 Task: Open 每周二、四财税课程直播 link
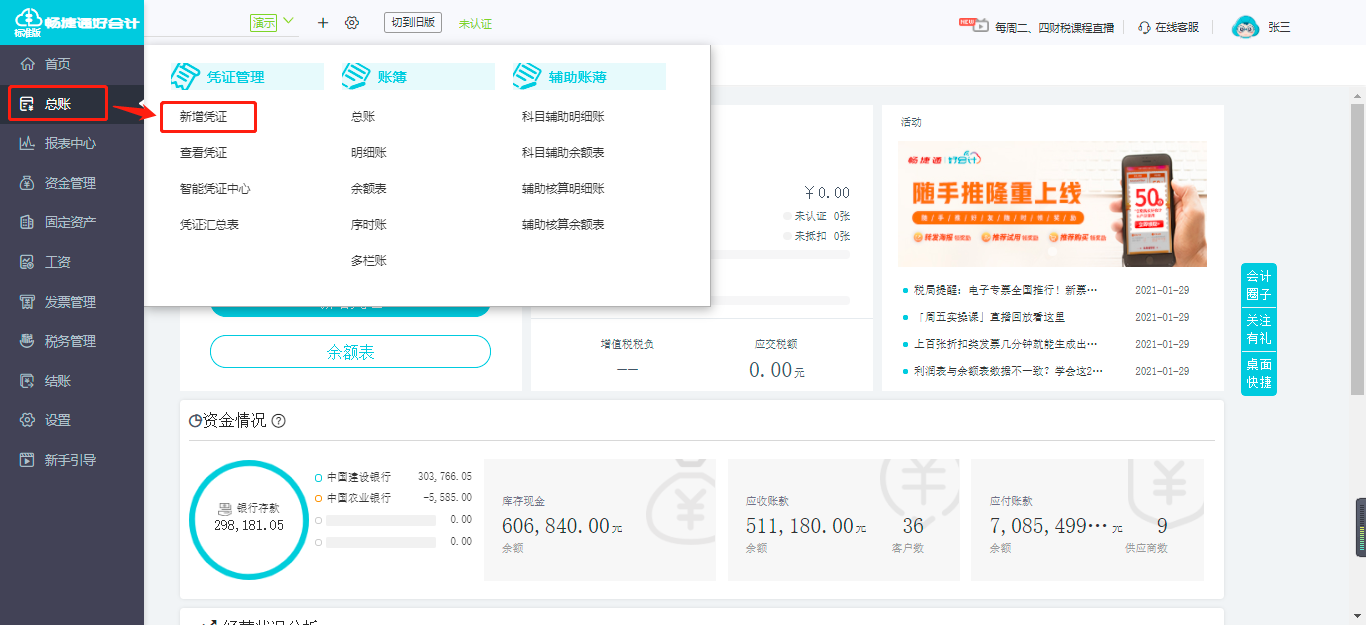(x=1054, y=28)
